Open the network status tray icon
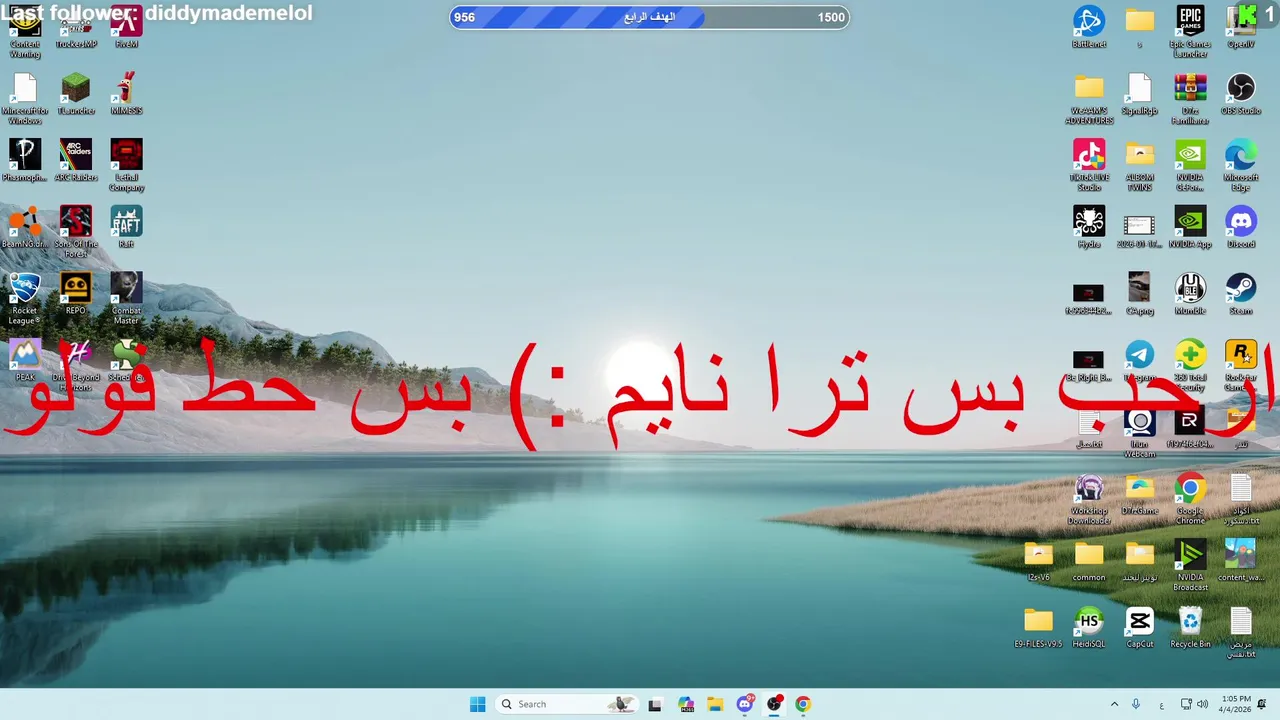 [x=1186, y=704]
